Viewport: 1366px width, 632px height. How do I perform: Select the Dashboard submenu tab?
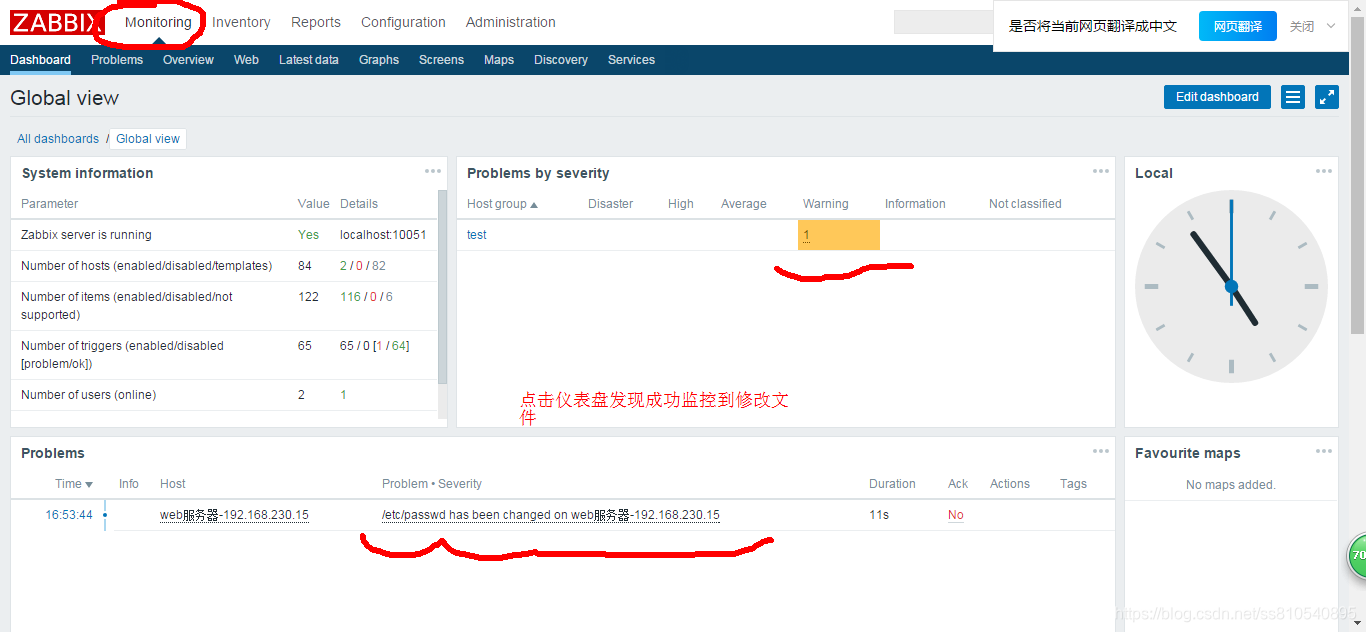40,60
